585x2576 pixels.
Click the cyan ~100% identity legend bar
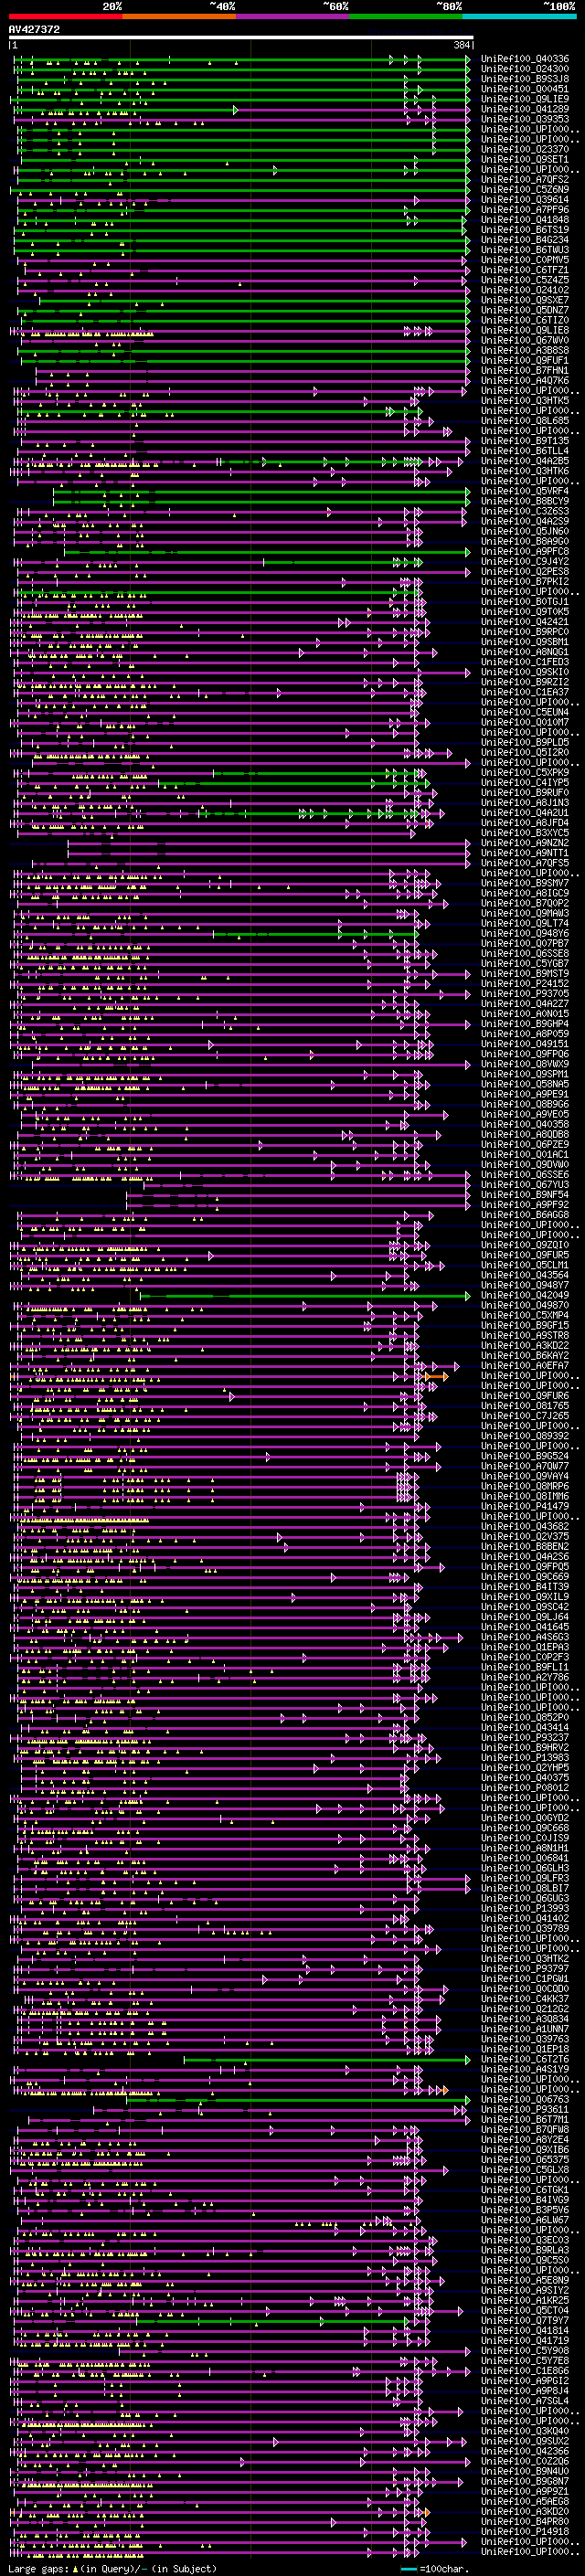(x=520, y=16)
